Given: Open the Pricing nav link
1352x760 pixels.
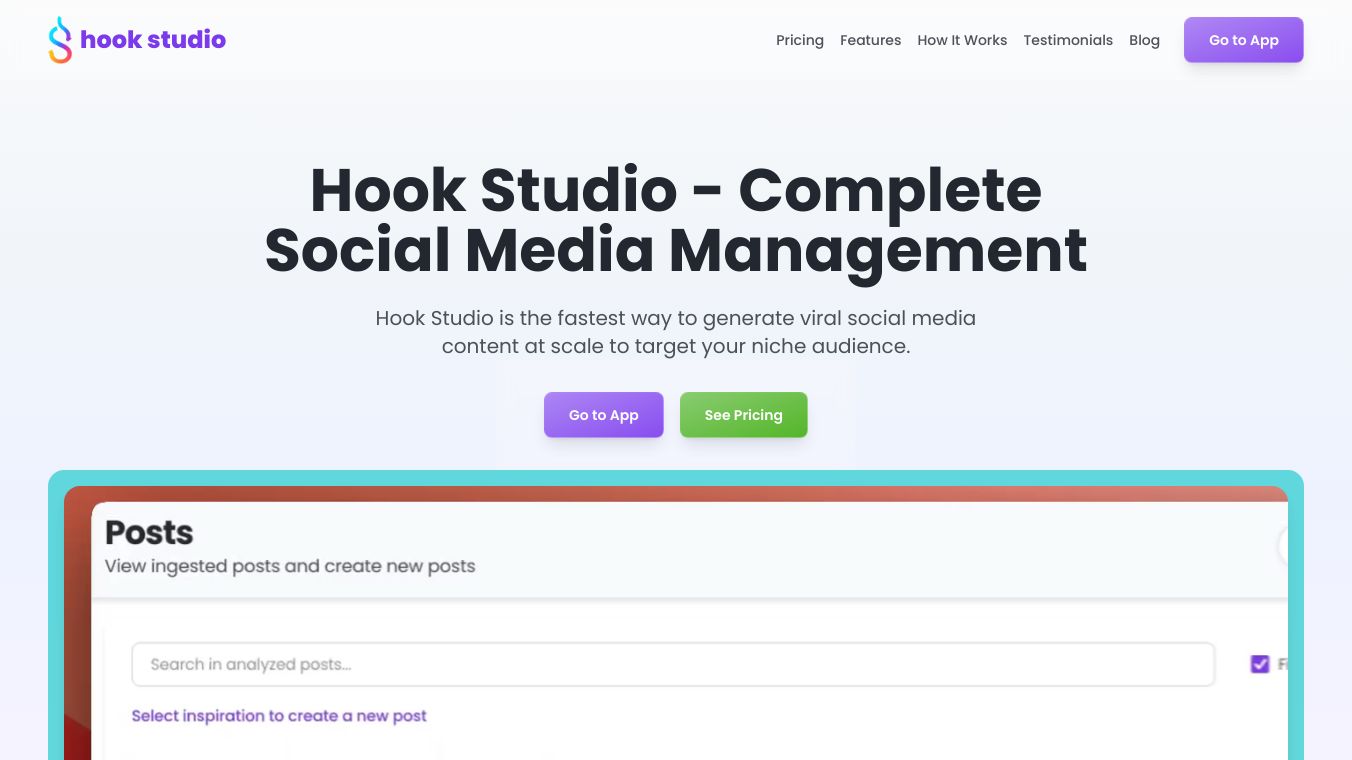Looking at the screenshot, I should (x=800, y=40).
